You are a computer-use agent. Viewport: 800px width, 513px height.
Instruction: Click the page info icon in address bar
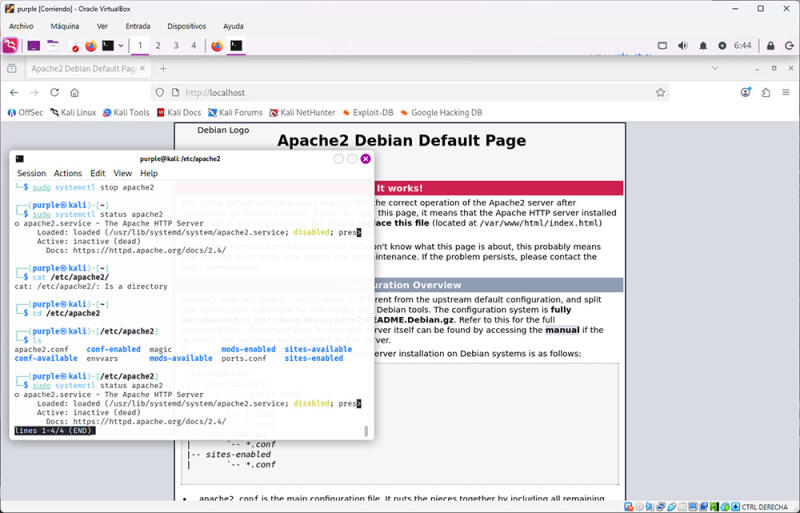[175, 92]
